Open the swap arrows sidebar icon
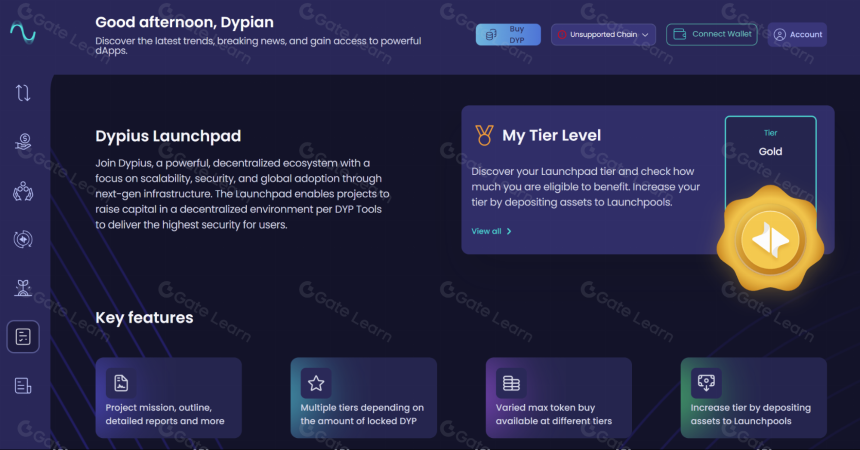The image size is (860, 450). tap(23, 93)
